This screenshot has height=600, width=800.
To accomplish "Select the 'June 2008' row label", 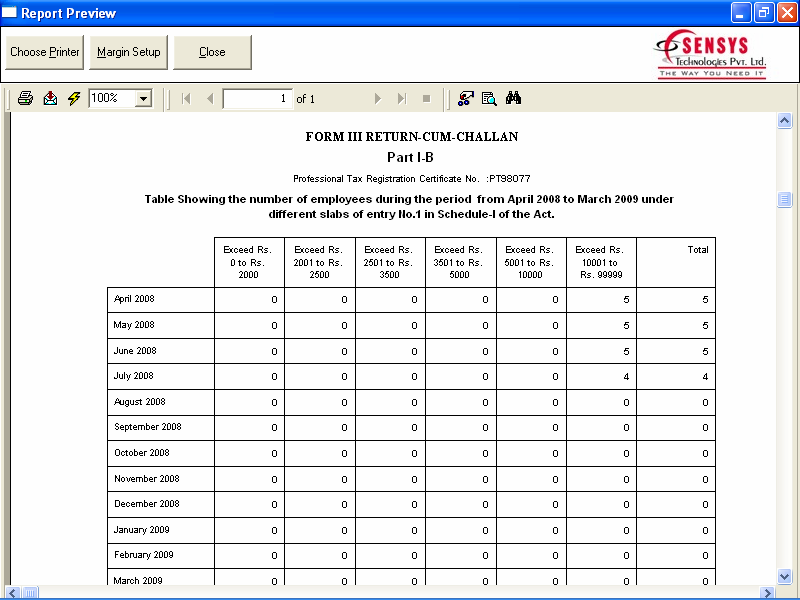I will point(135,351).
